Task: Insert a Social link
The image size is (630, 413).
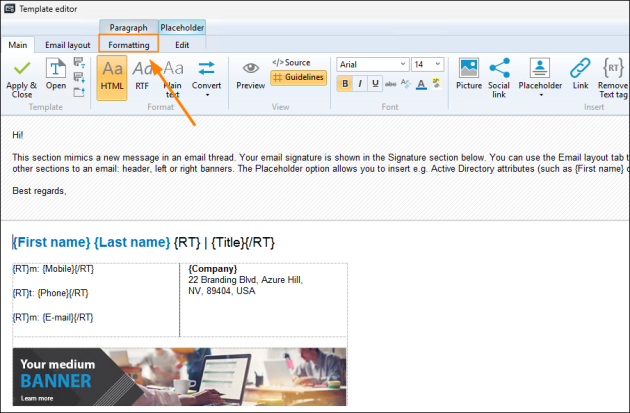Action: (x=499, y=79)
